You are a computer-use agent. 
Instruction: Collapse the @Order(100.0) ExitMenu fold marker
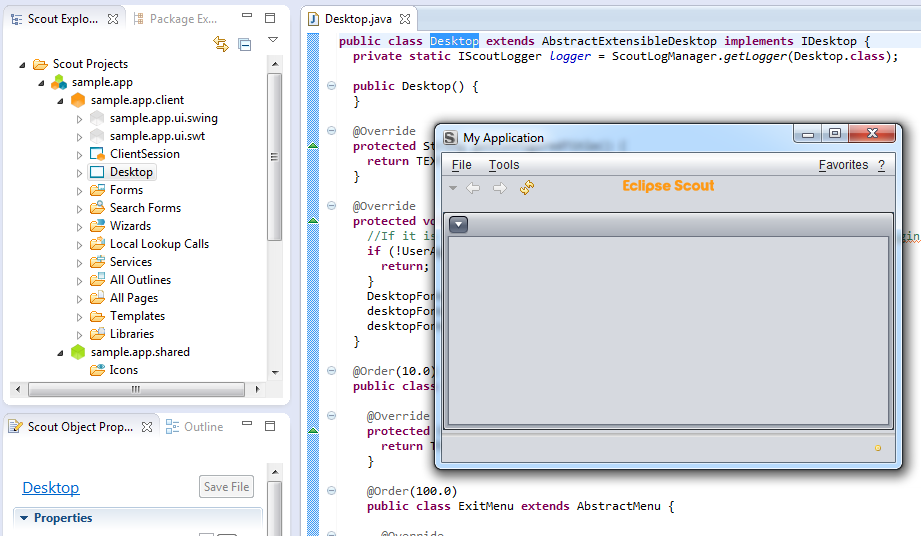tap(331, 491)
